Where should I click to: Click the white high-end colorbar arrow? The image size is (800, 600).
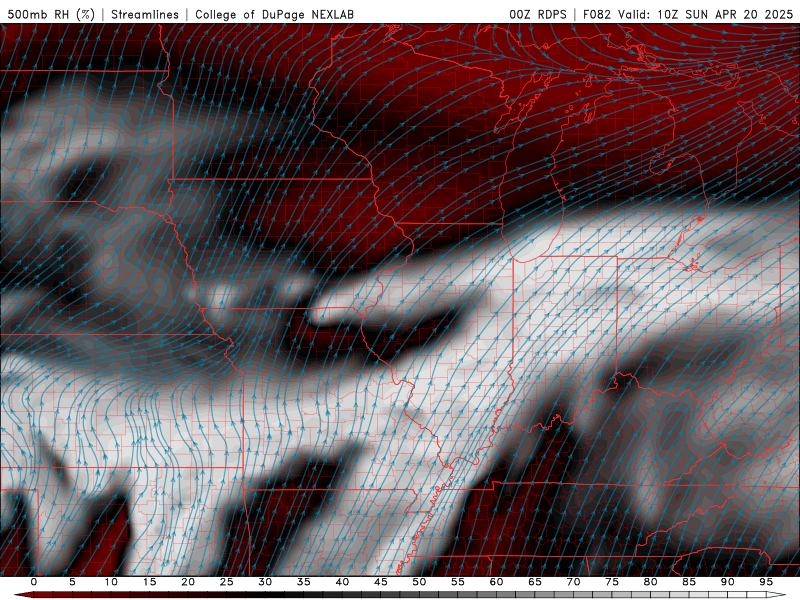(777, 595)
